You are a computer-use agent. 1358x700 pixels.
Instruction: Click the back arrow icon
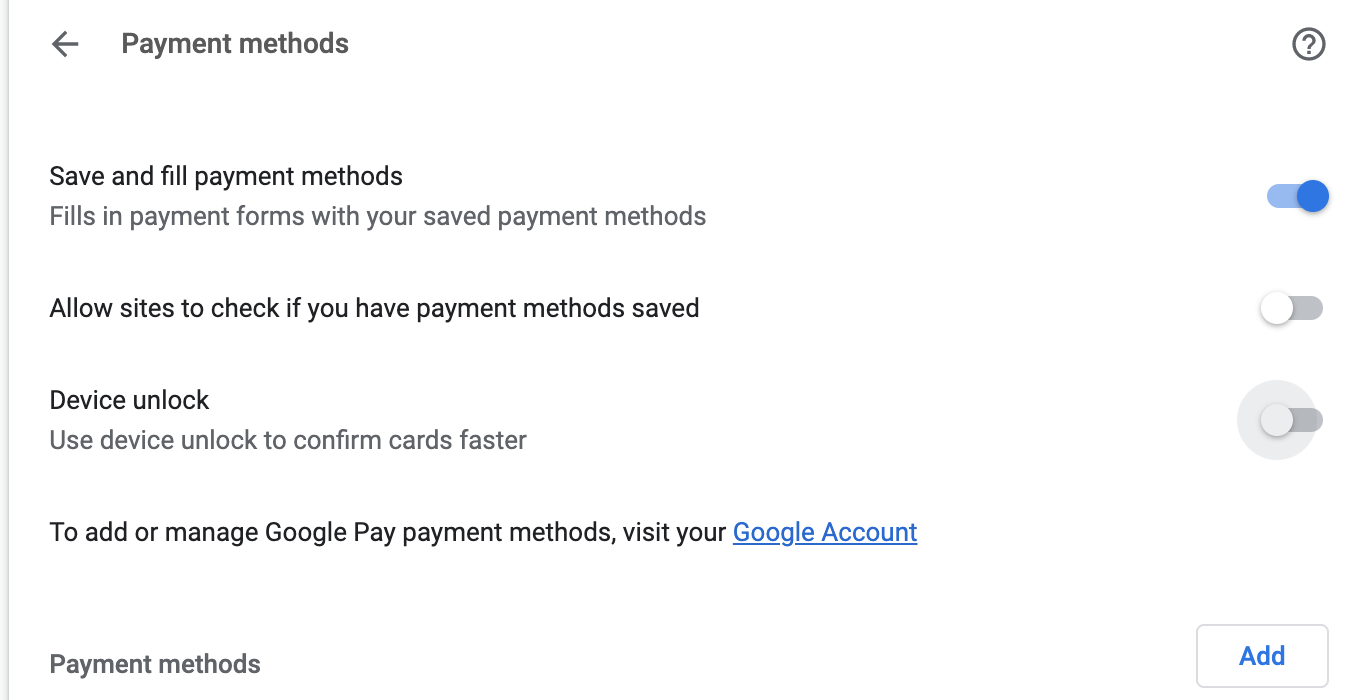point(65,44)
